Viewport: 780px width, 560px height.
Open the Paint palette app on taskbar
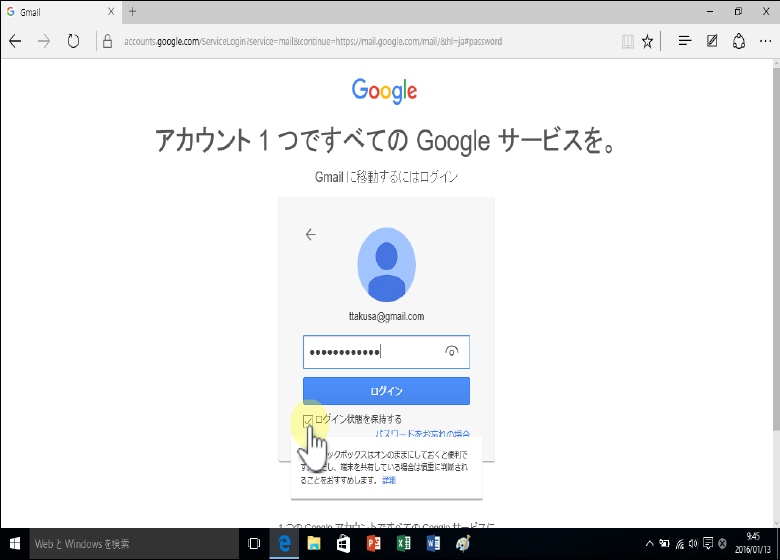click(x=463, y=544)
